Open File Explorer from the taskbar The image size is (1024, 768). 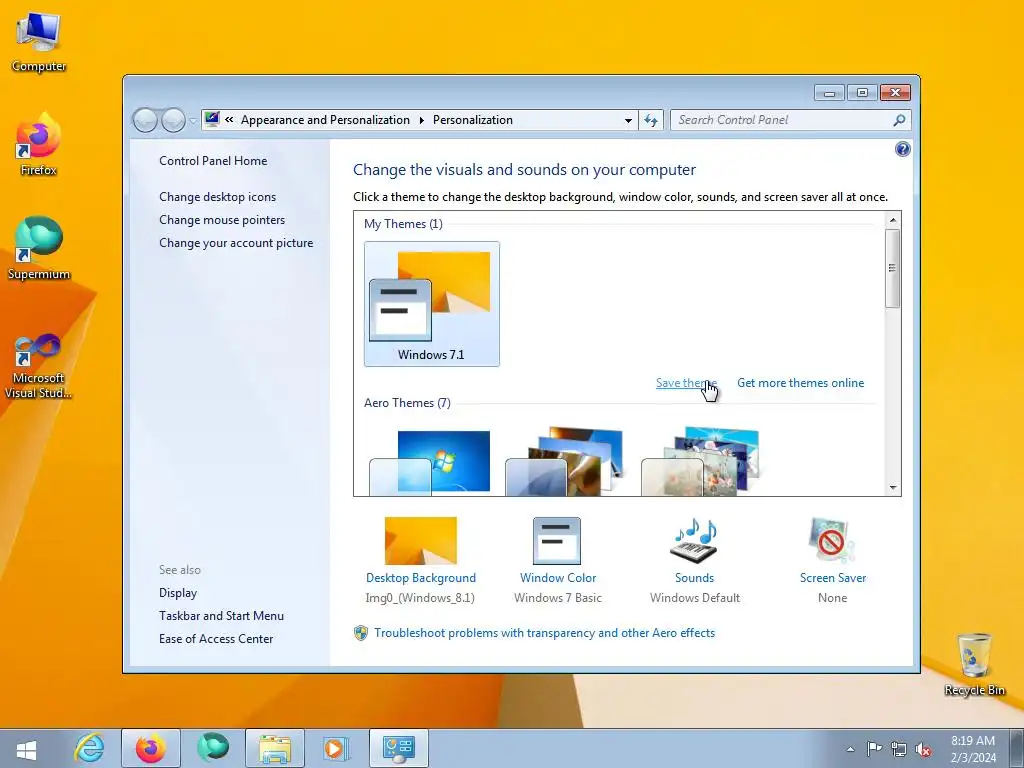275,748
